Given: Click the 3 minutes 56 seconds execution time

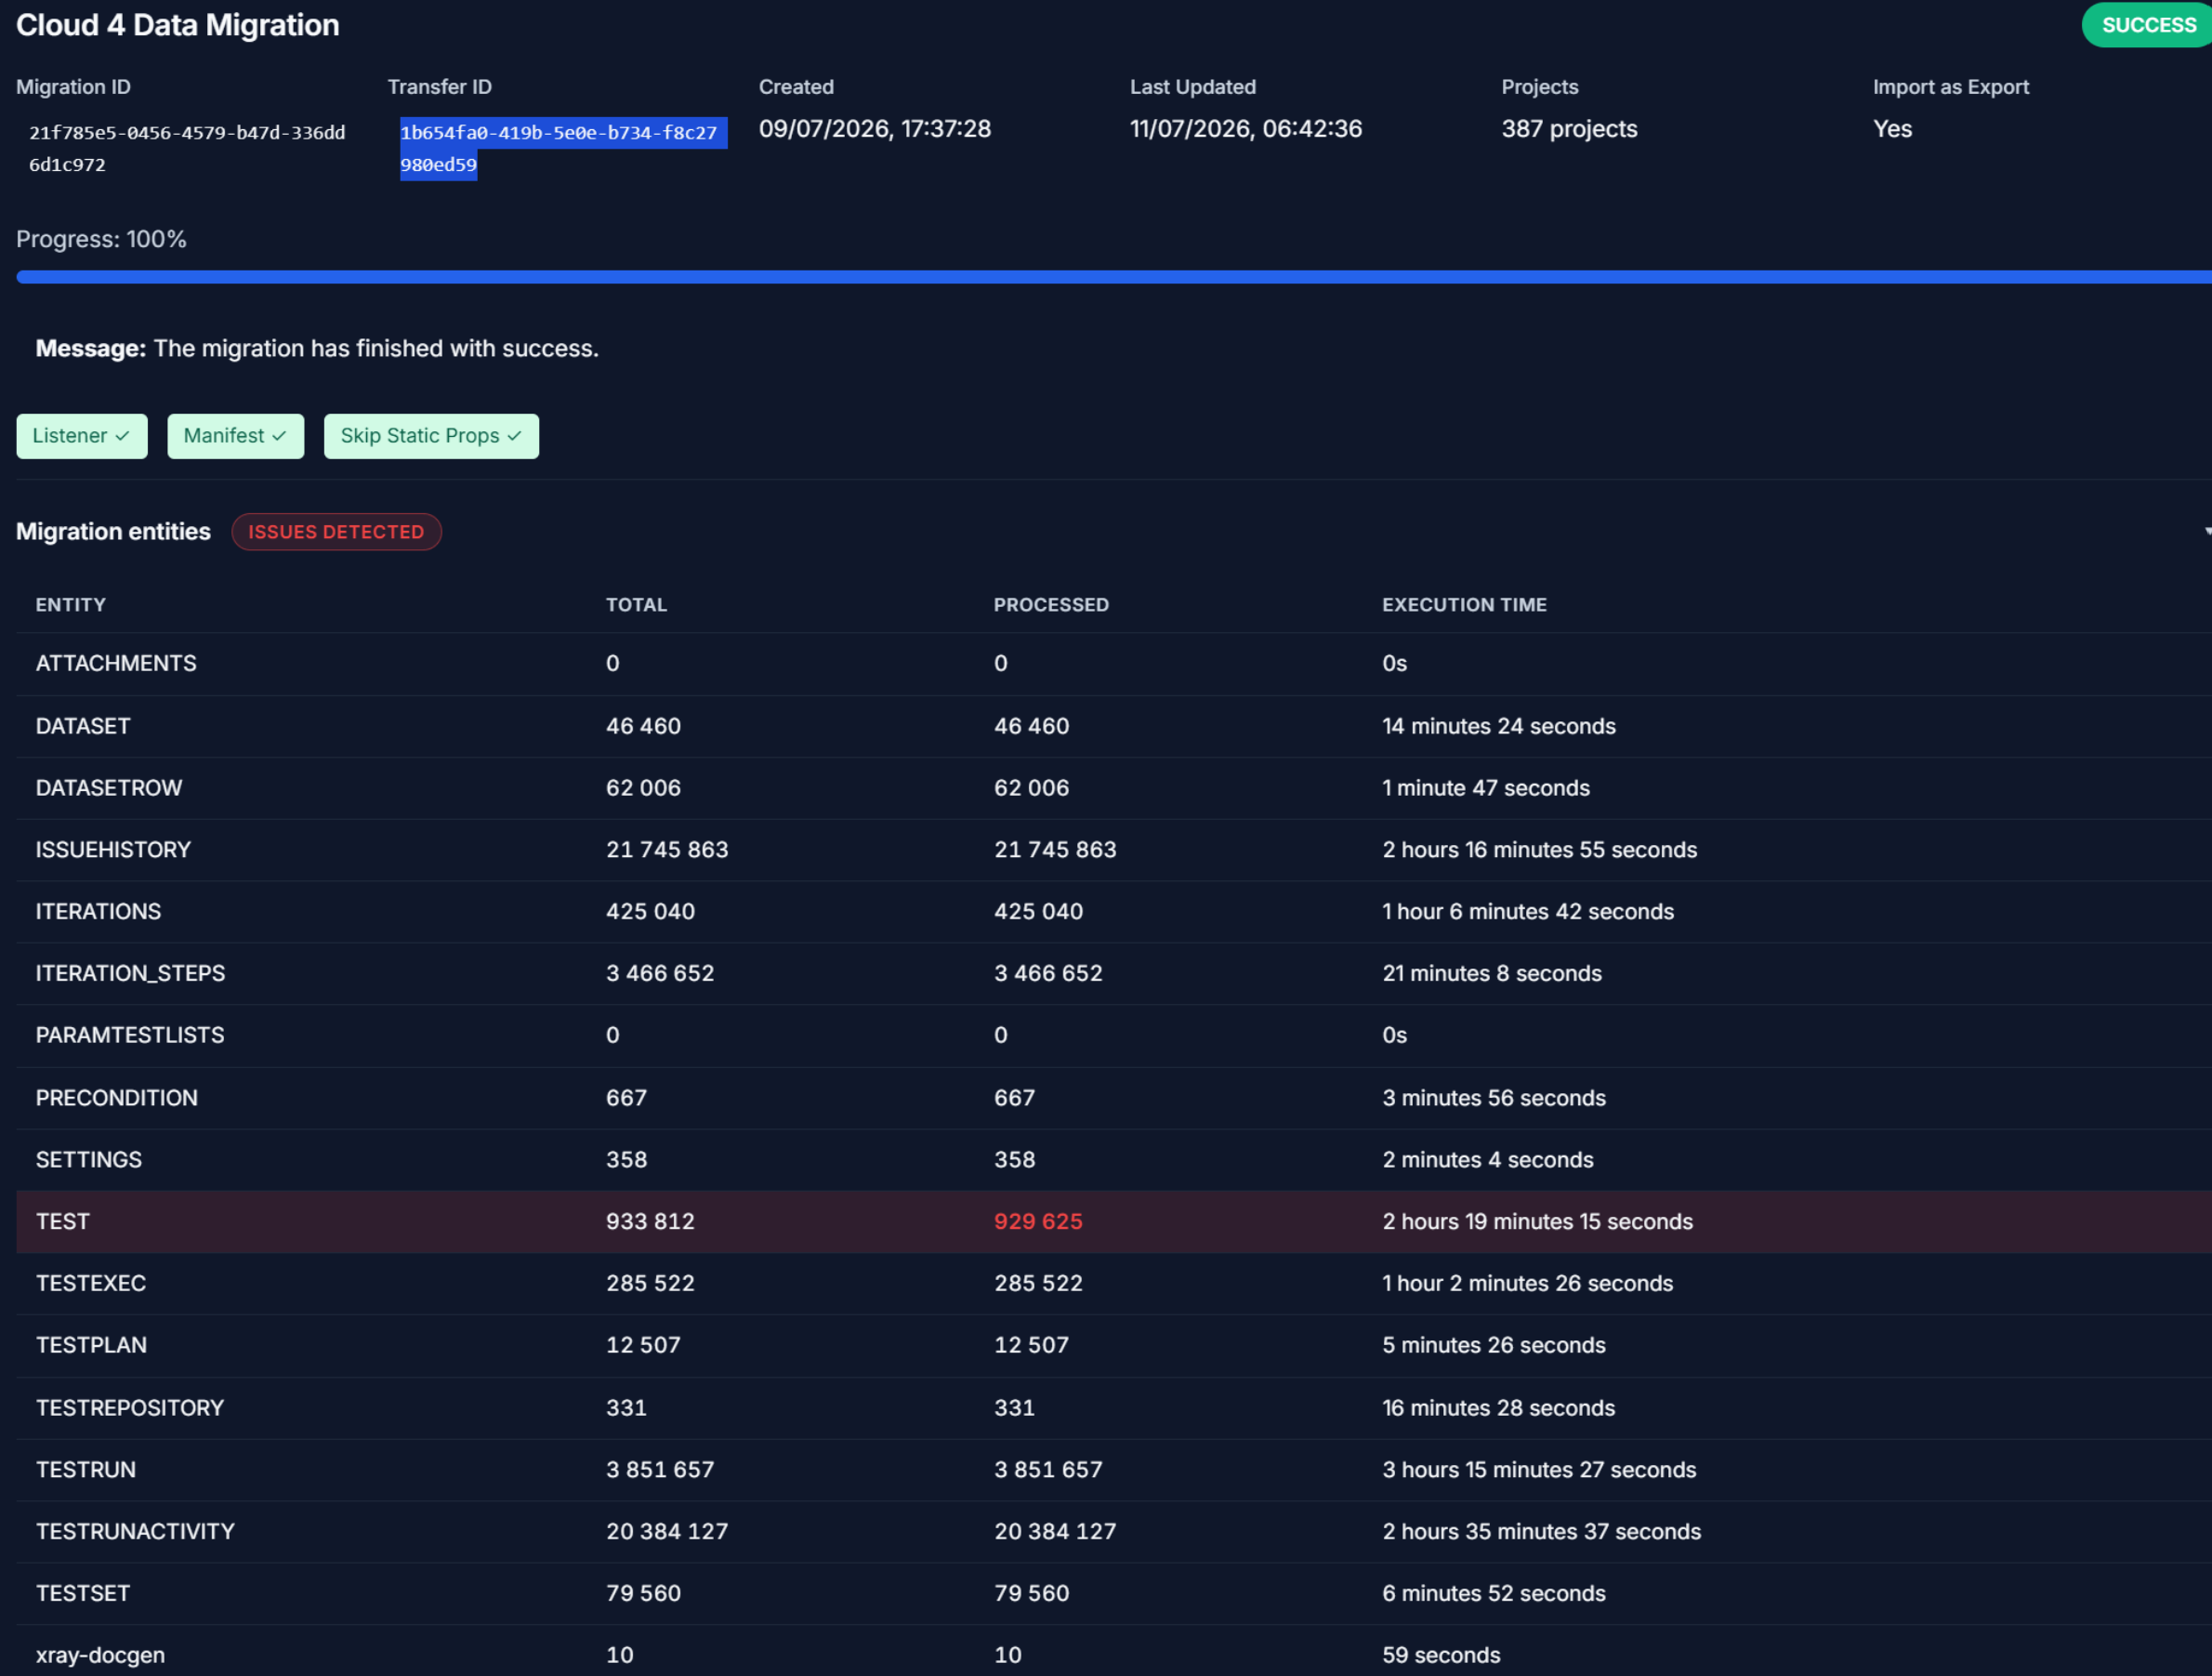Looking at the screenshot, I should [x=1494, y=1098].
